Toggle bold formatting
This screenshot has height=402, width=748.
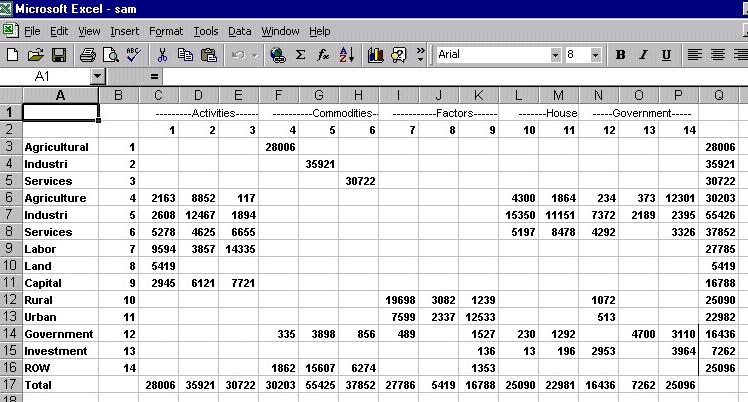click(620, 55)
